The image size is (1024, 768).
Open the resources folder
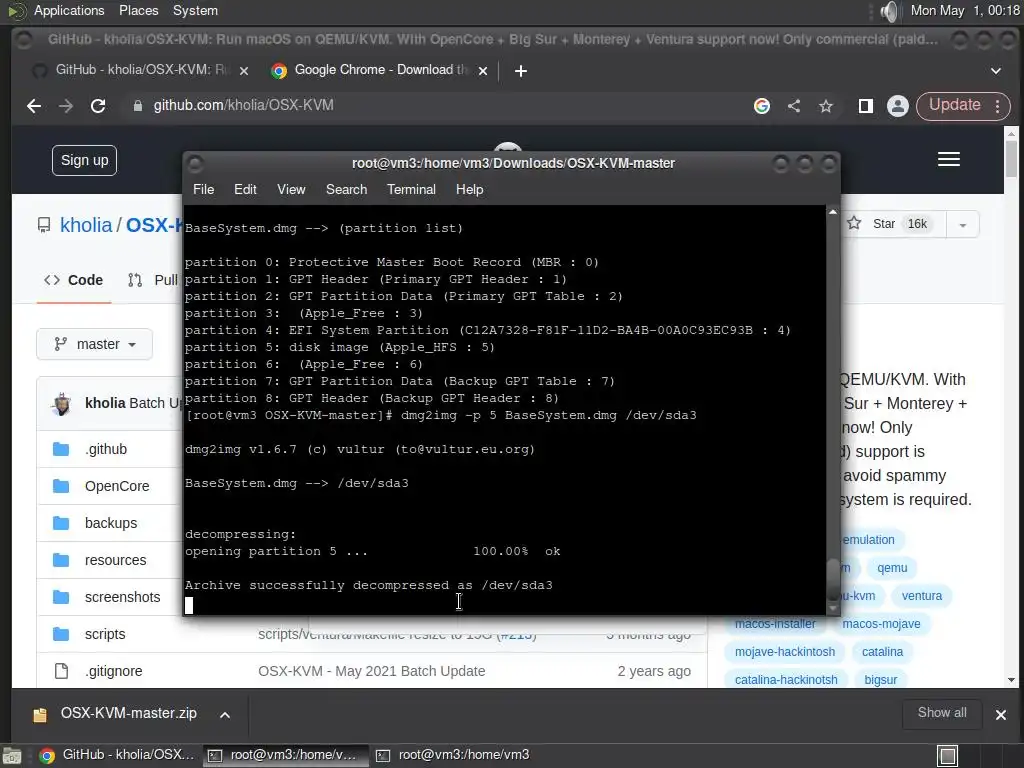tap(116, 560)
